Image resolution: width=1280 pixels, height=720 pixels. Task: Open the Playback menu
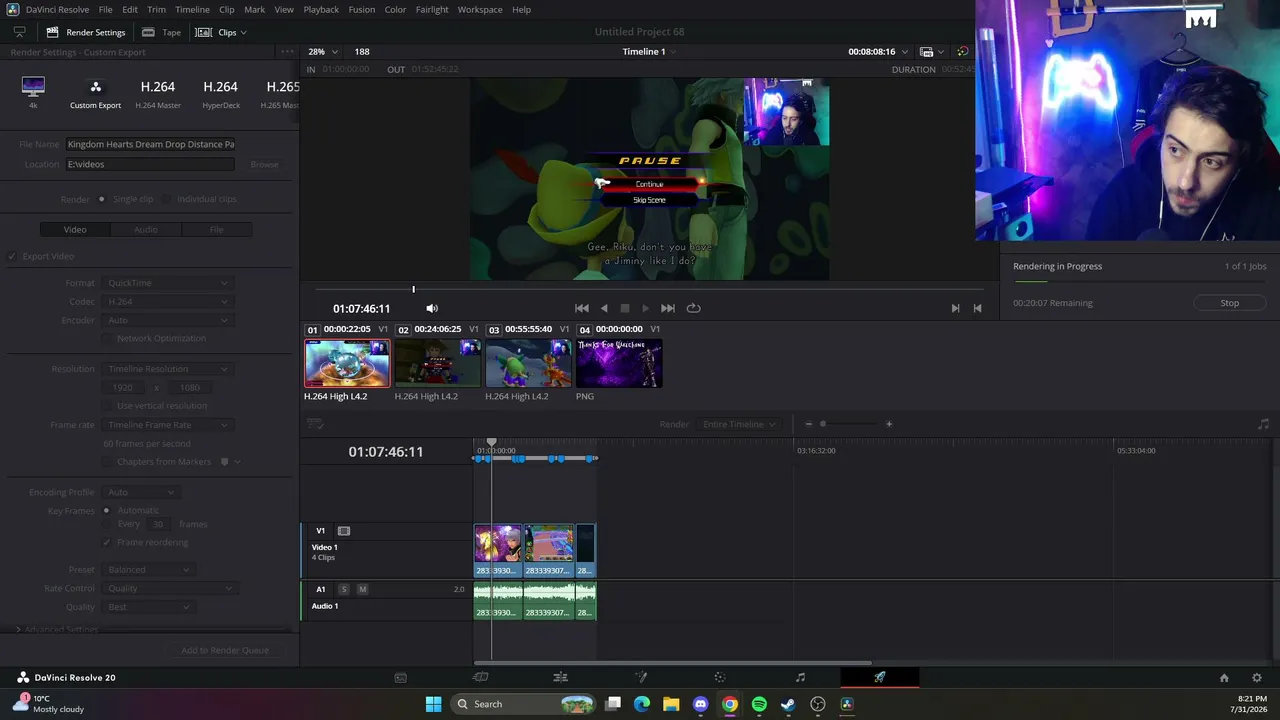[x=321, y=9]
